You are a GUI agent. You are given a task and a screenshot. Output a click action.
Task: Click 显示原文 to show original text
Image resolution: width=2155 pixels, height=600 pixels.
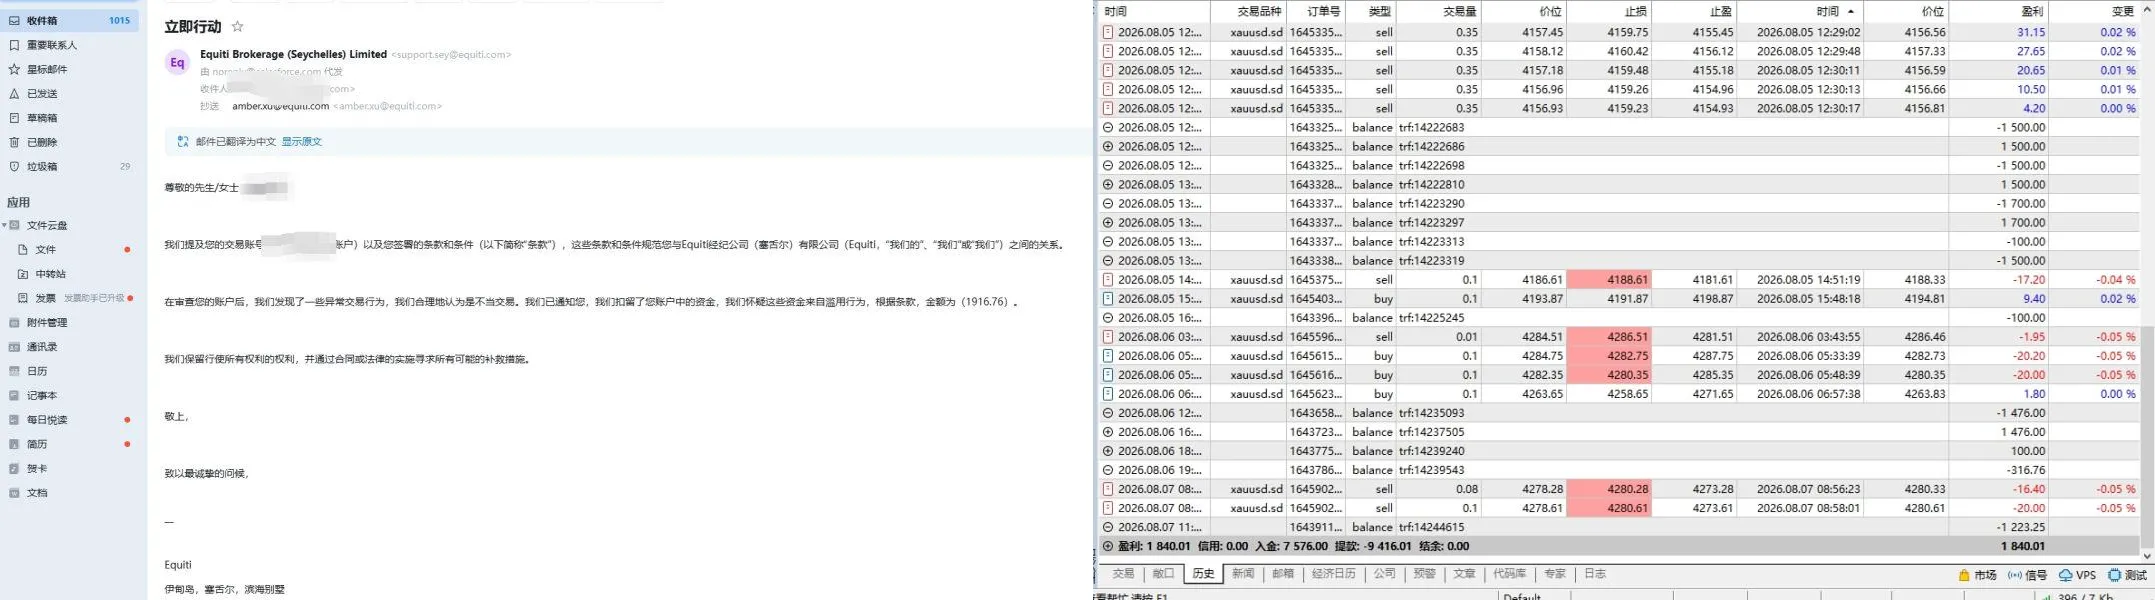pyautogui.click(x=301, y=142)
